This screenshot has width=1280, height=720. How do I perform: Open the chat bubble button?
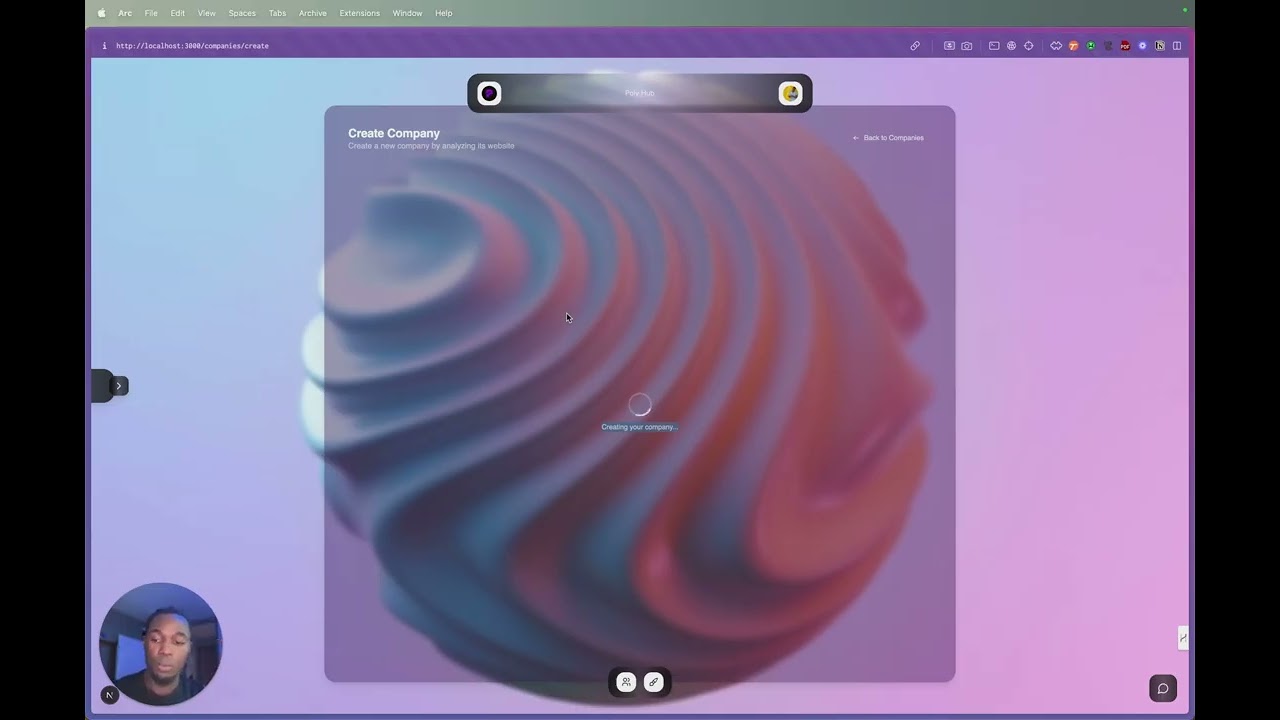pos(1163,688)
